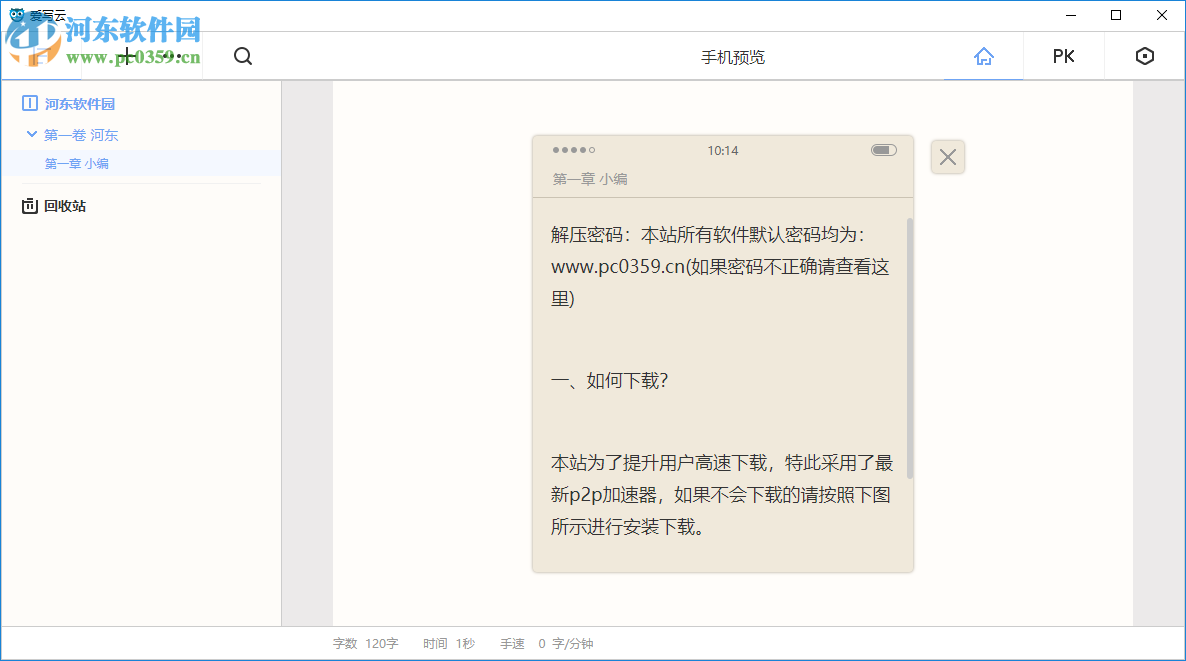1186x661 pixels.
Task: Click the word count 字数 120字
Action: pyautogui.click(x=364, y=643)
